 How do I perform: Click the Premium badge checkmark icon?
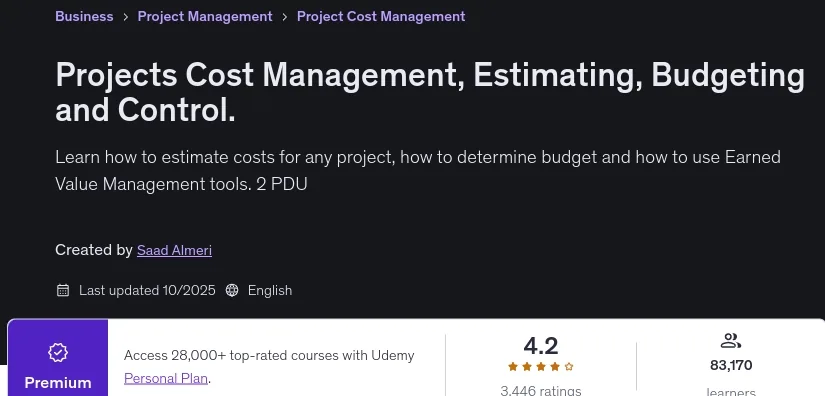(x=58, y=352)
